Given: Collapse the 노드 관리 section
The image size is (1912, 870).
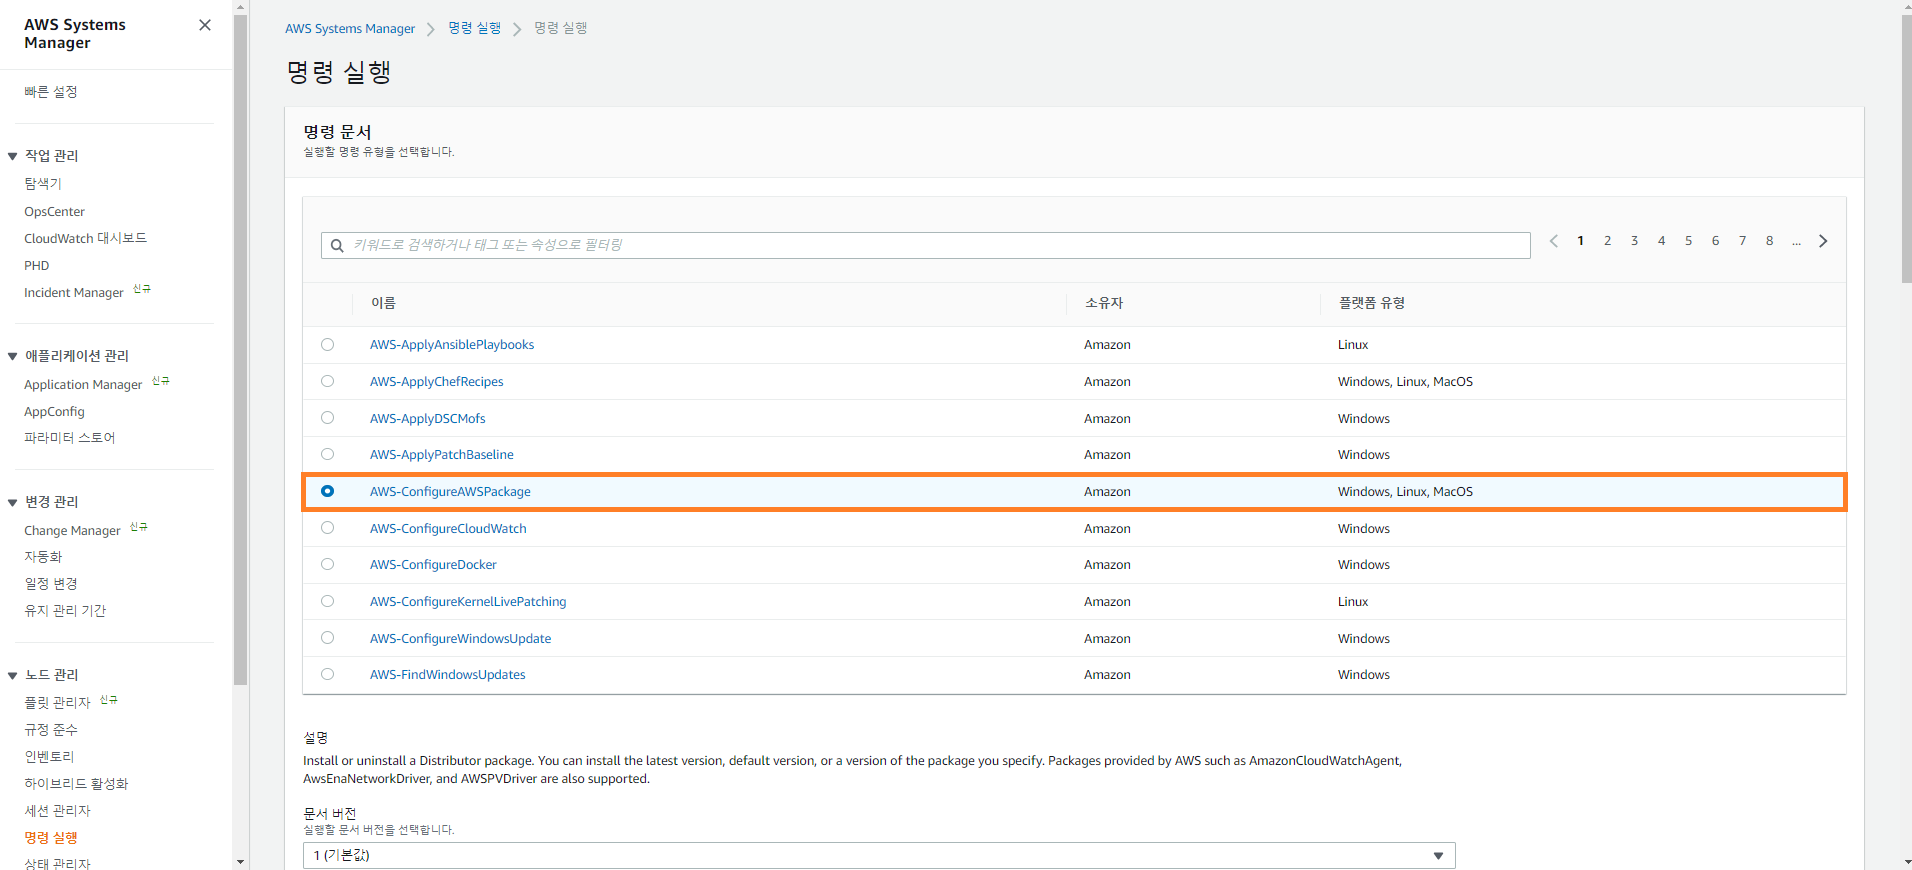Looking at the screenshot, I should click(13, 675).
